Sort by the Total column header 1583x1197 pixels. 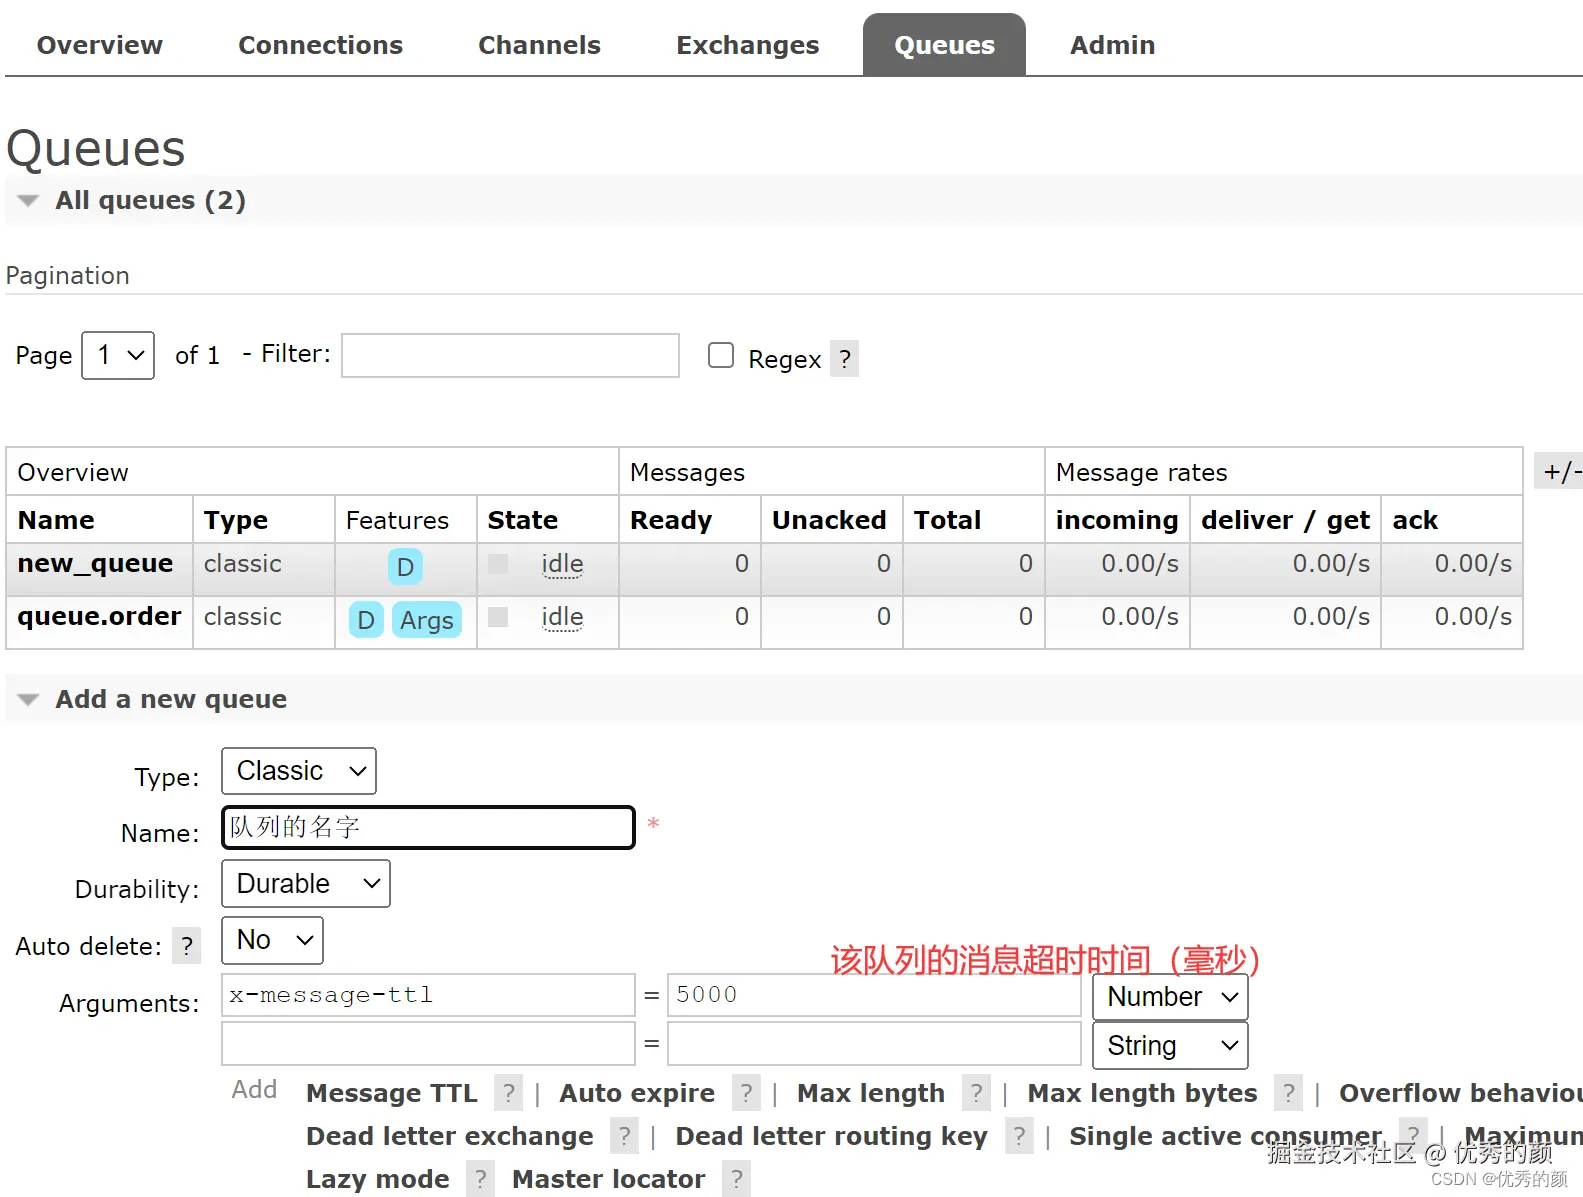coord(948,520)
